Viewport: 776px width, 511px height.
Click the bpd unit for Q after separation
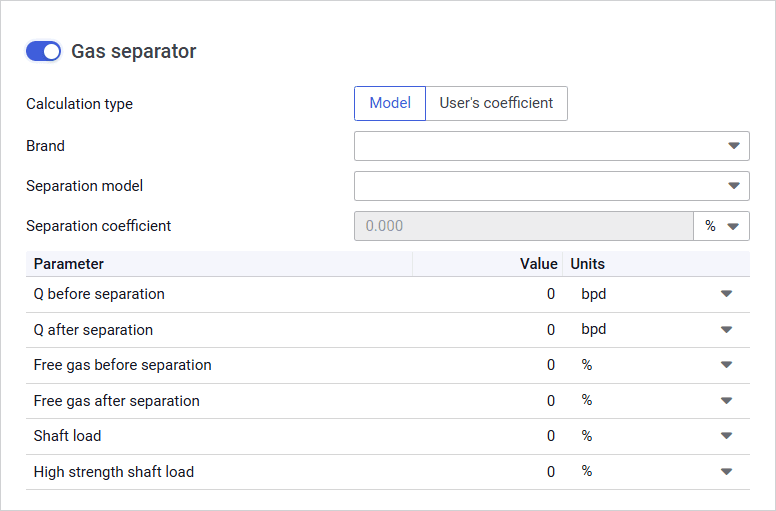pos(594,330)
